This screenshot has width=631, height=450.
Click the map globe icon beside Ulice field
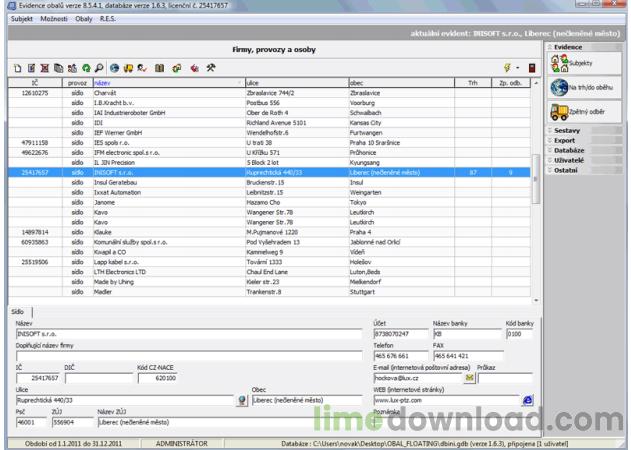coord(242,400)
